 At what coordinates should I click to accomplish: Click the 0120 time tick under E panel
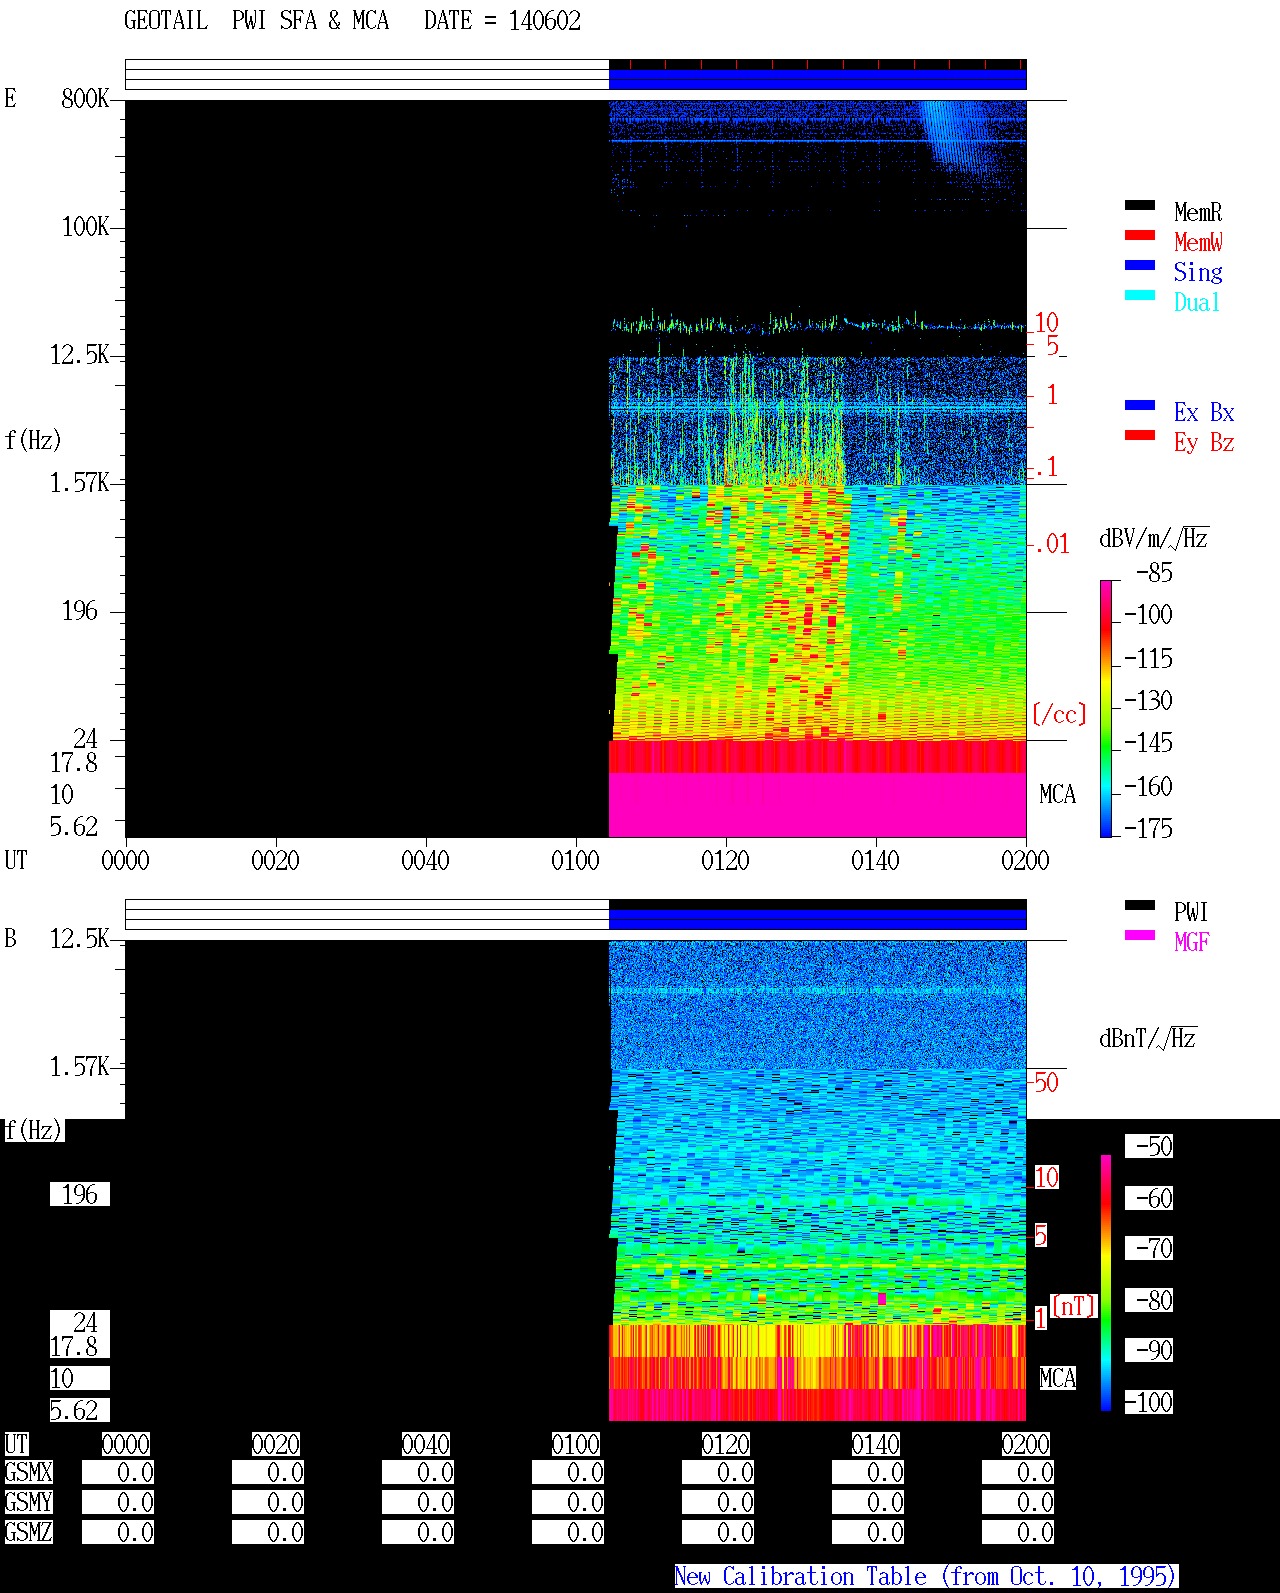[725, 860]
